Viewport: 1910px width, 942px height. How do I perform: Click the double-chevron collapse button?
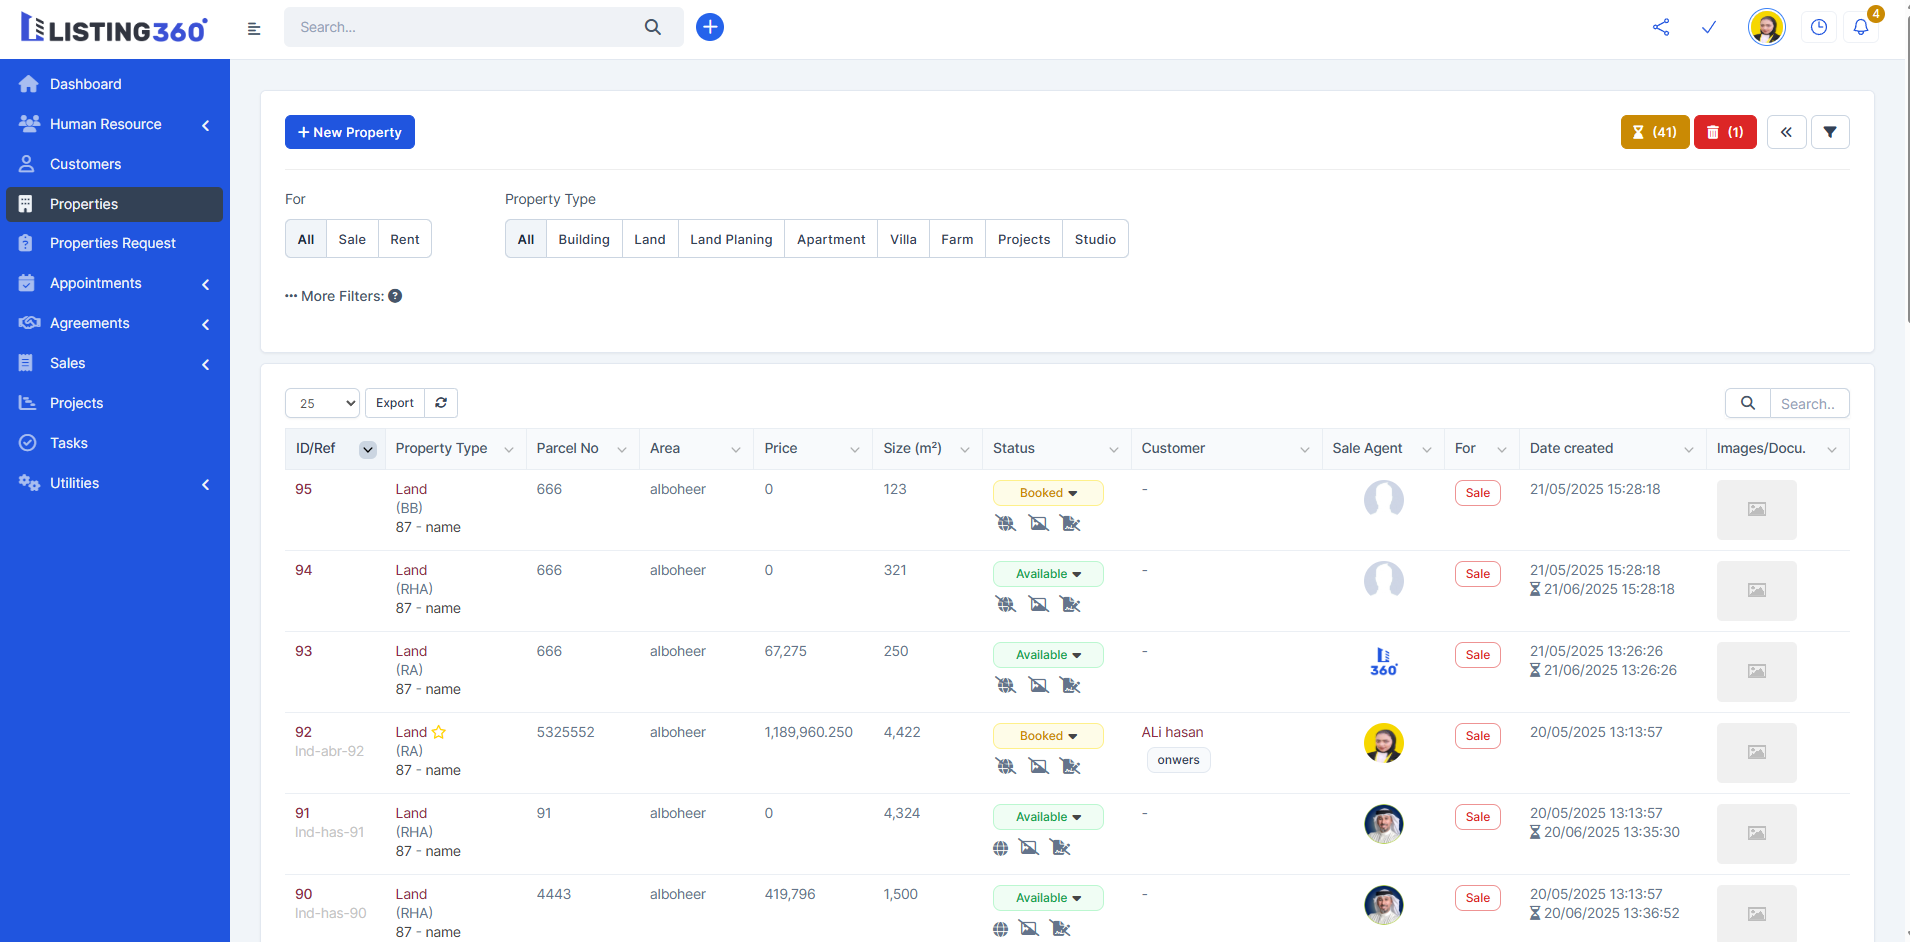[1786, 132]
